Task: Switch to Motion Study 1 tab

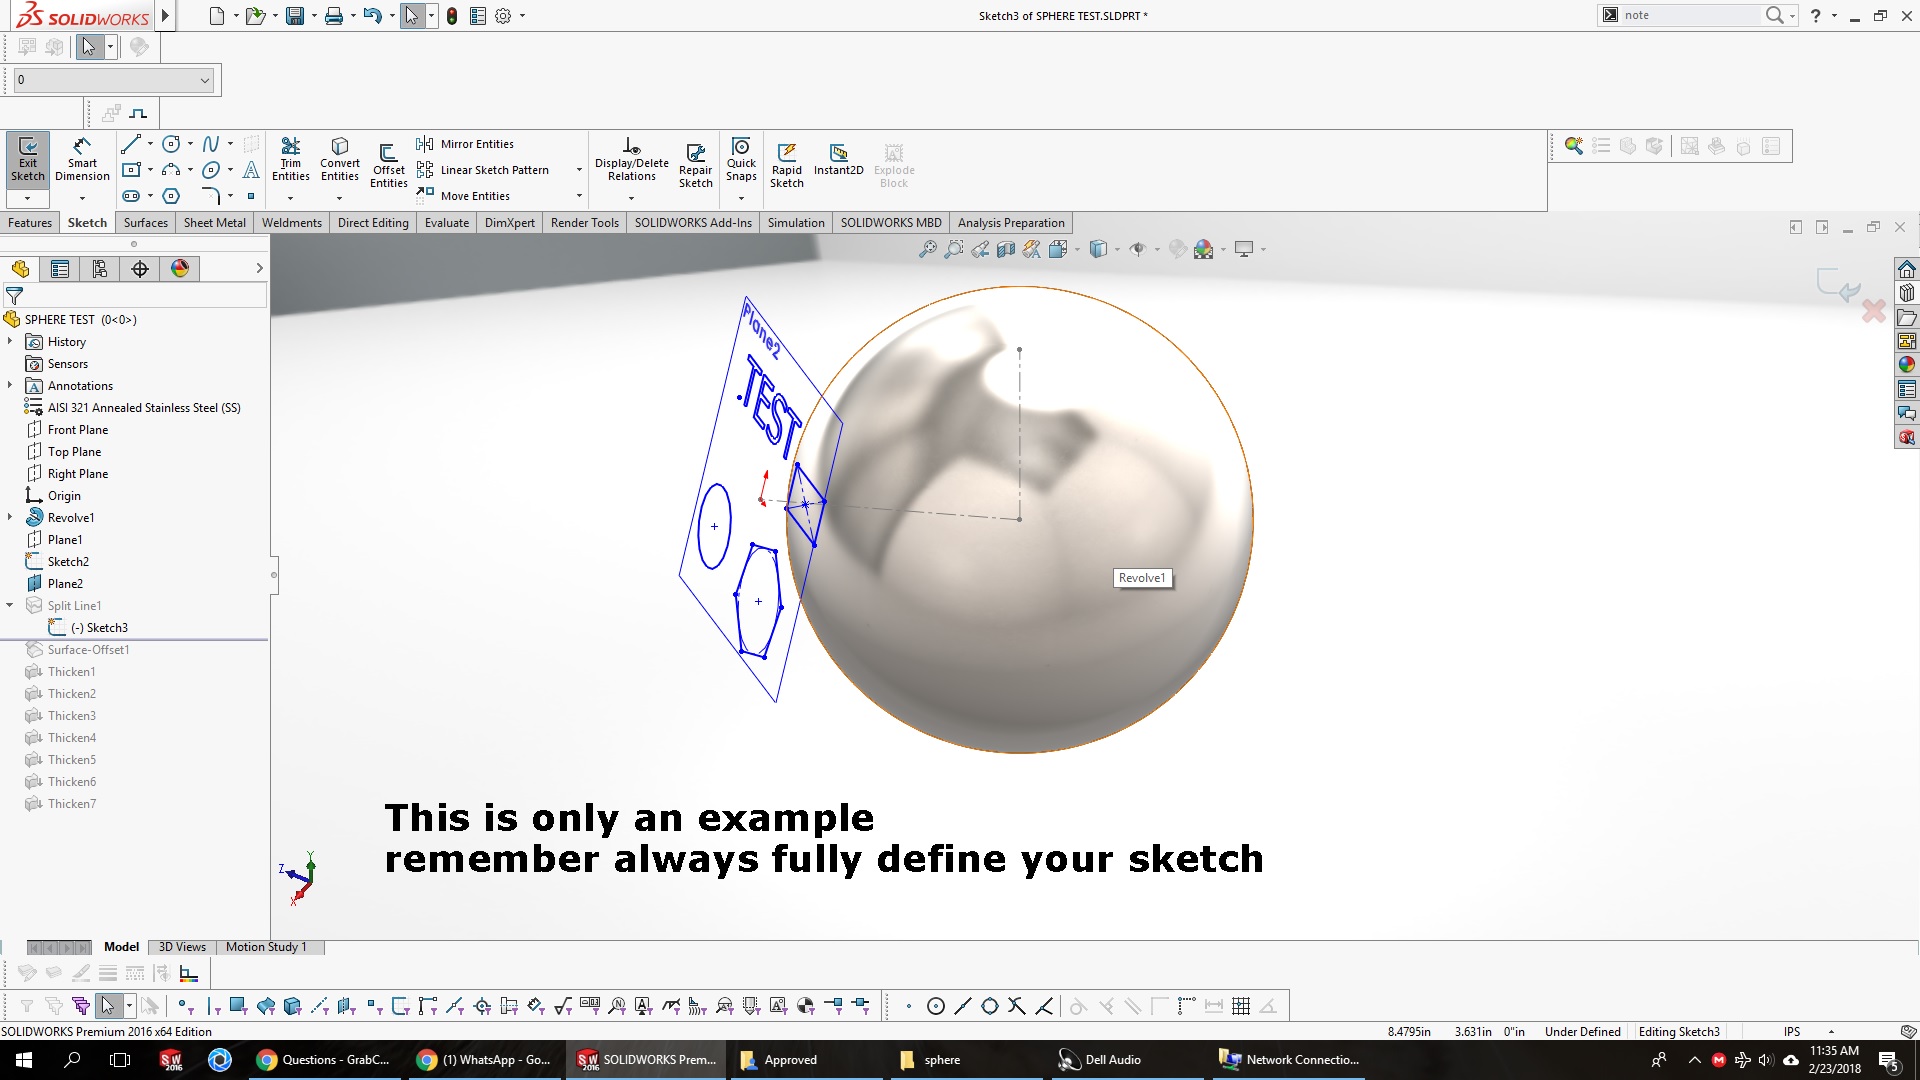Action: point(266,947)
